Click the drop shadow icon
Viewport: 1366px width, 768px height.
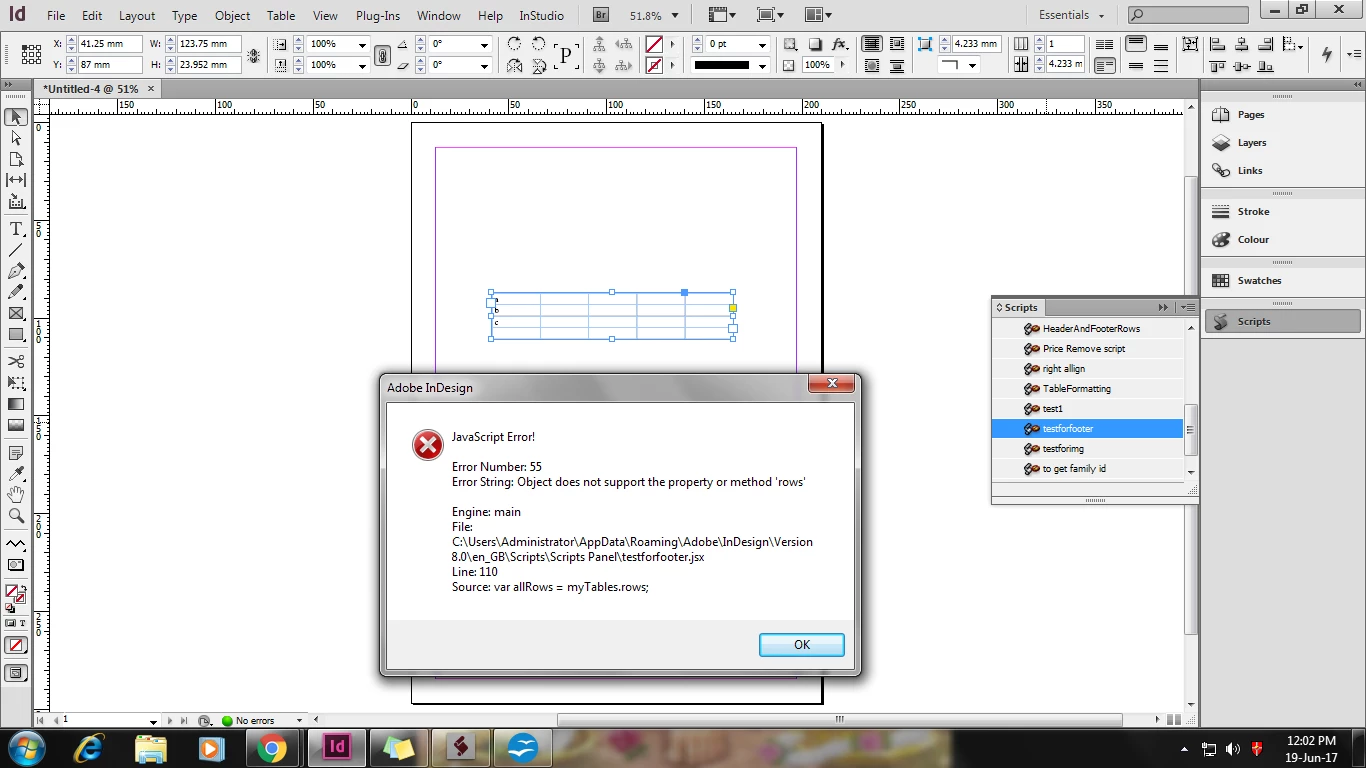[x=815, y=44]
